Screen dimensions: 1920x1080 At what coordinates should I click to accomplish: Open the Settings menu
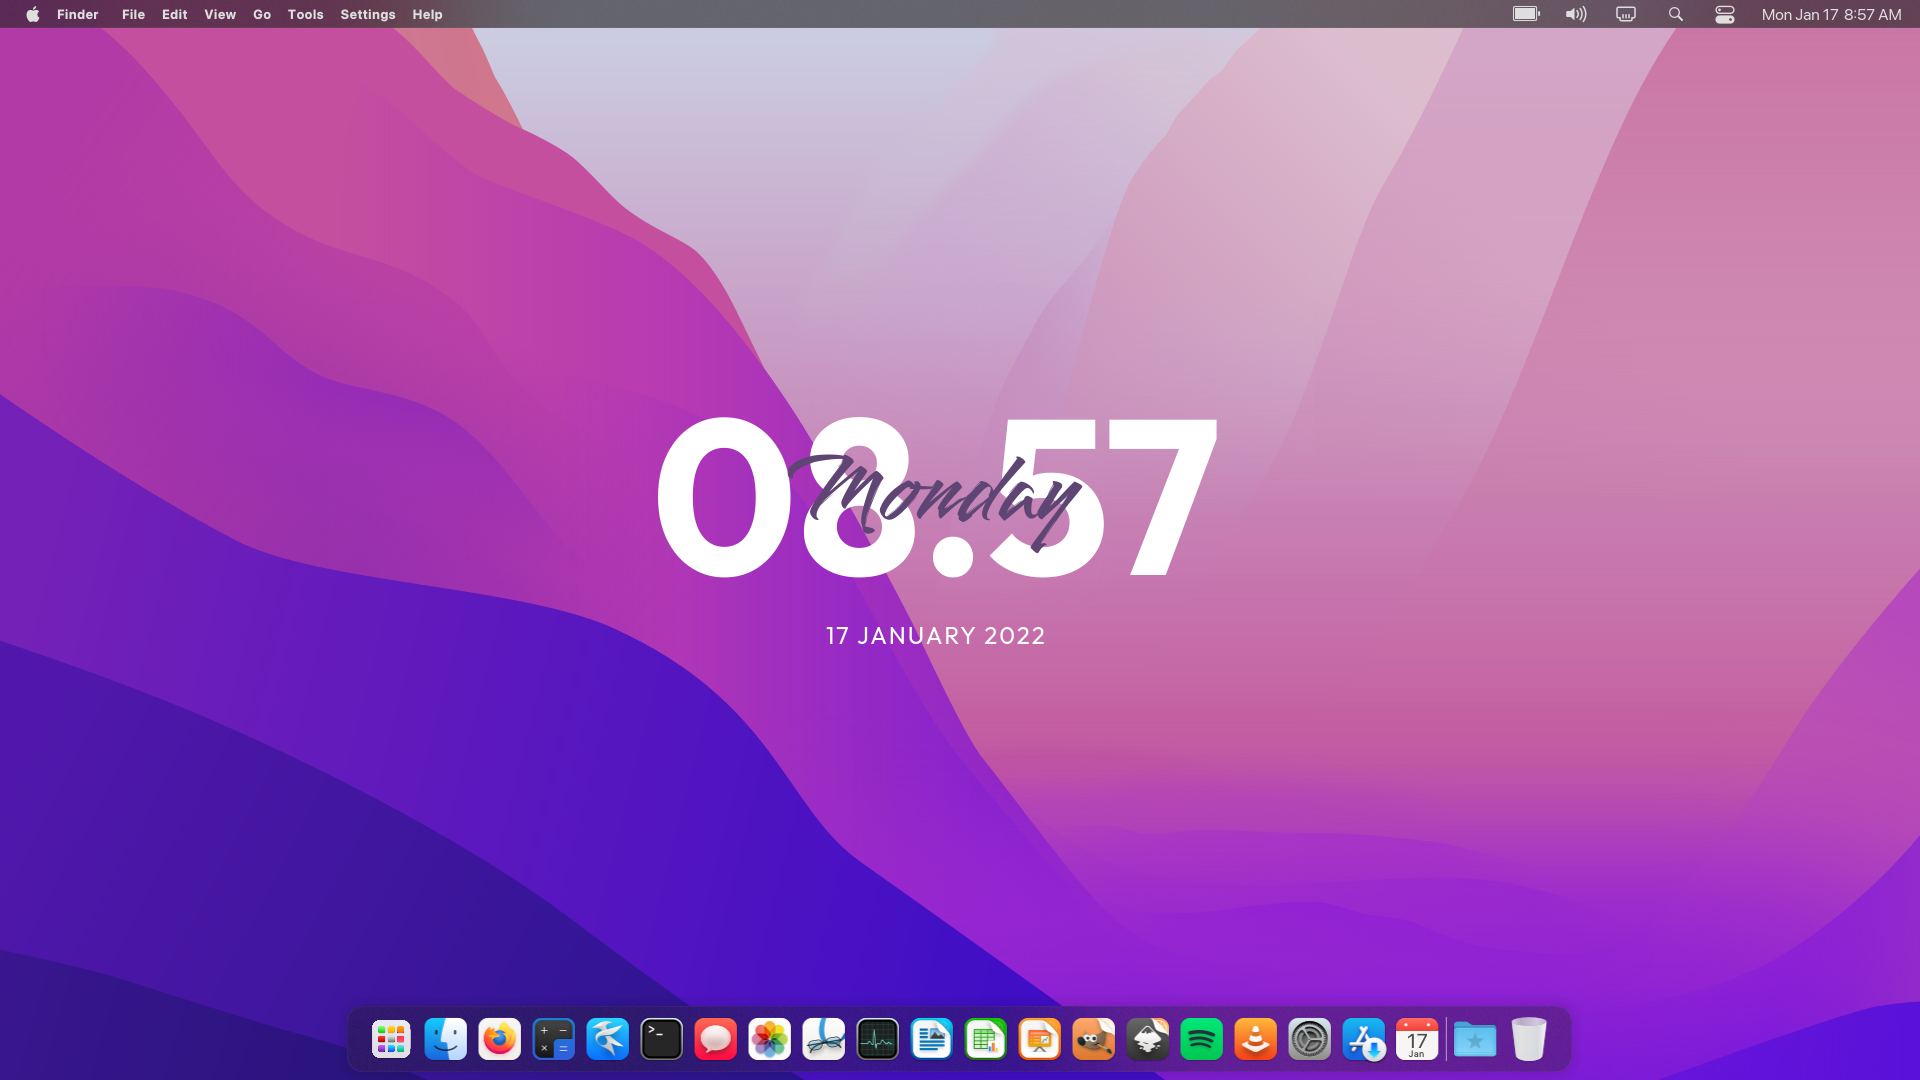coord(368,14)
